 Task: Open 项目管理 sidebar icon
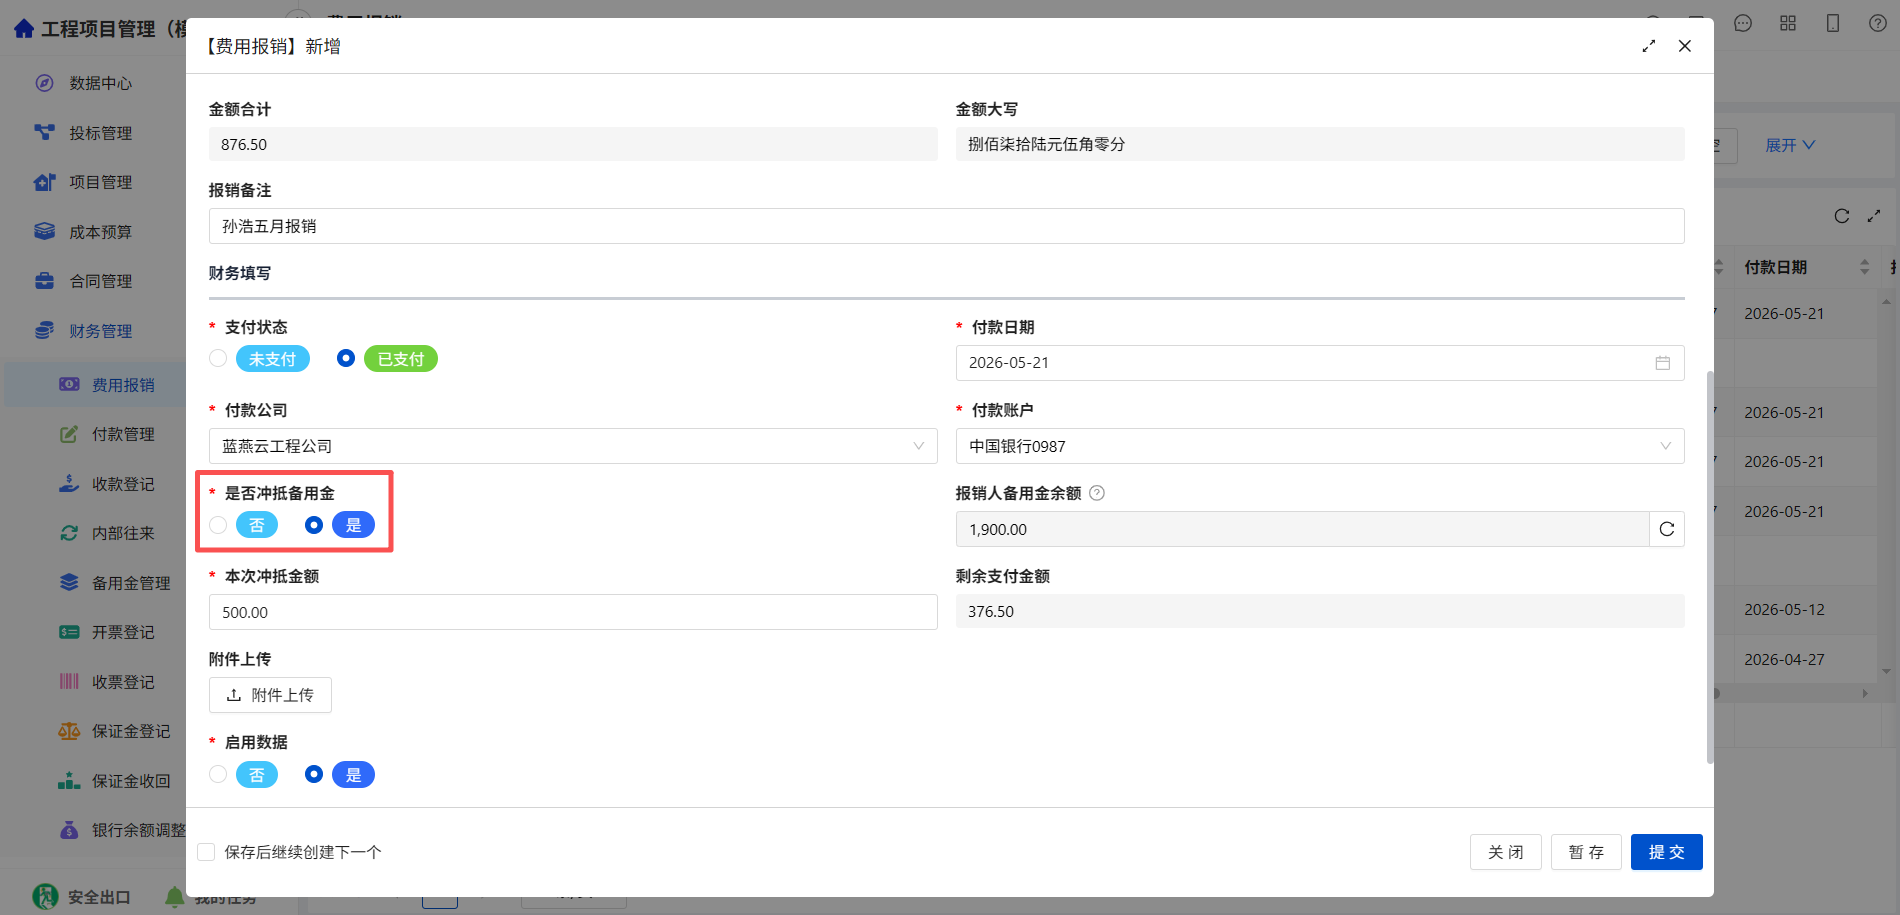click(44, 182)
